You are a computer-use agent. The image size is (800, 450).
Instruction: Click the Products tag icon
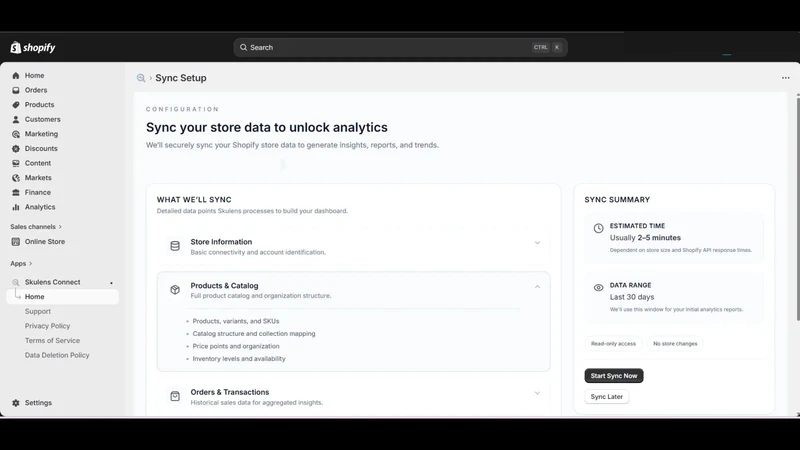tap(16, 105)
